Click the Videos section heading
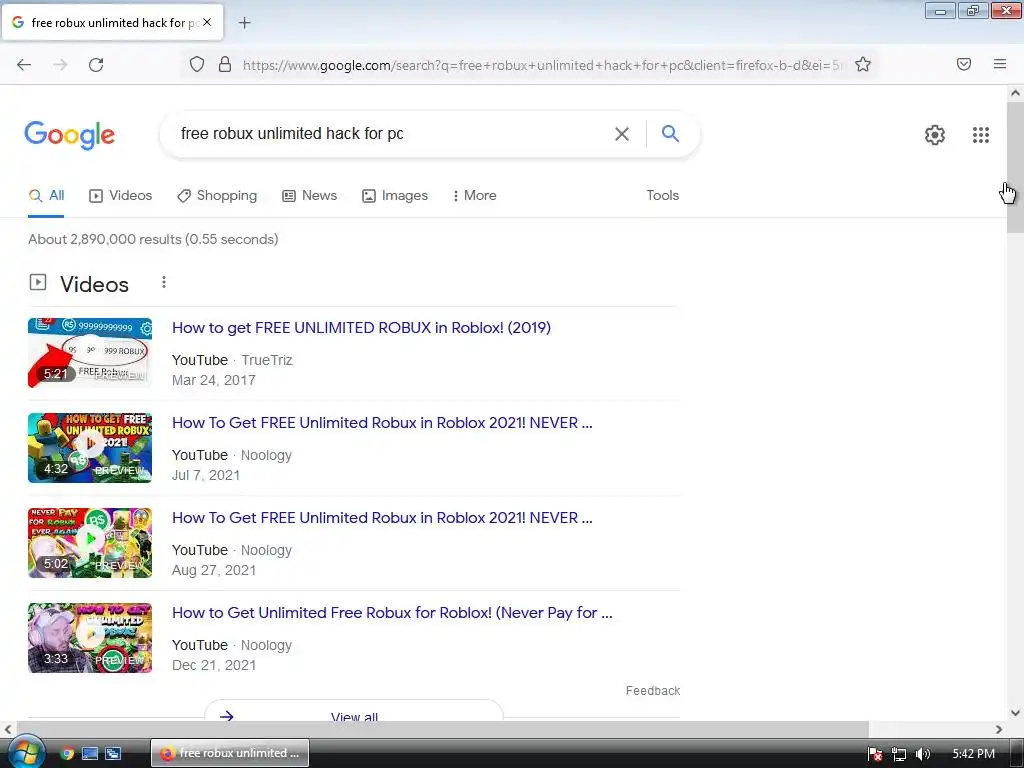The width and height of the screenshot is (1024, 768). [x=94, y=284]
